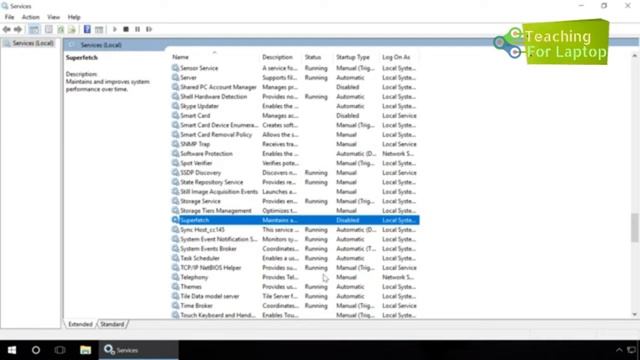Select the Themes service
Image resolution: width=640 pixels, height=360 pixels.
click(295, 287)
